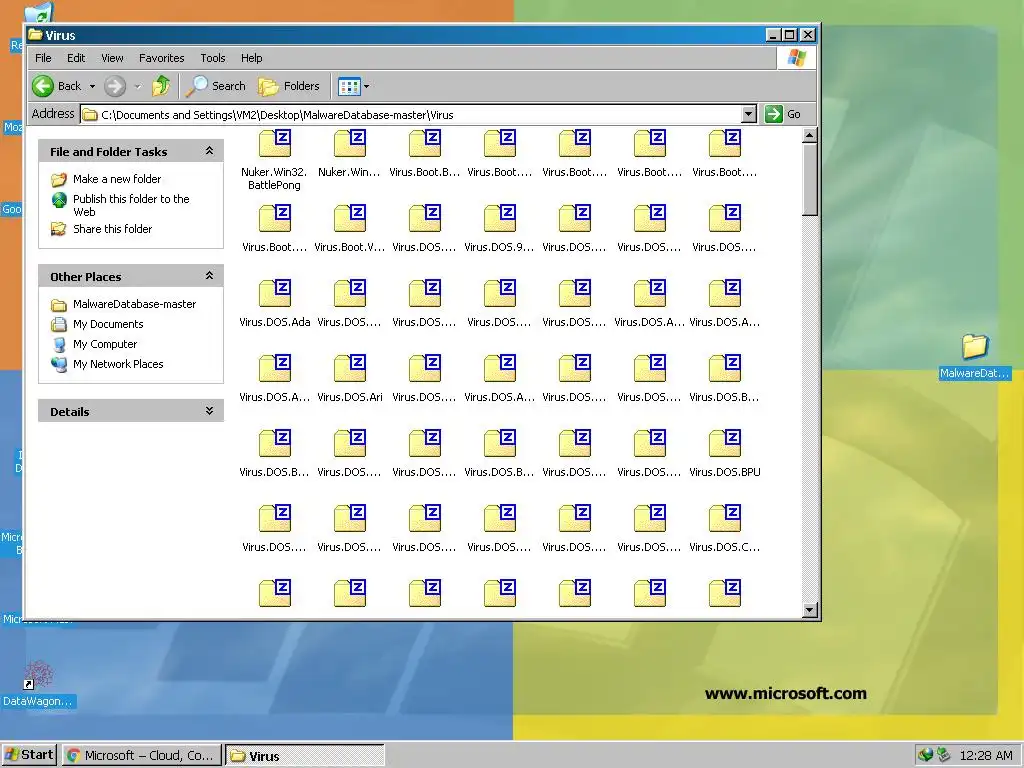Click the Up one level folder icon

point(161,86)
